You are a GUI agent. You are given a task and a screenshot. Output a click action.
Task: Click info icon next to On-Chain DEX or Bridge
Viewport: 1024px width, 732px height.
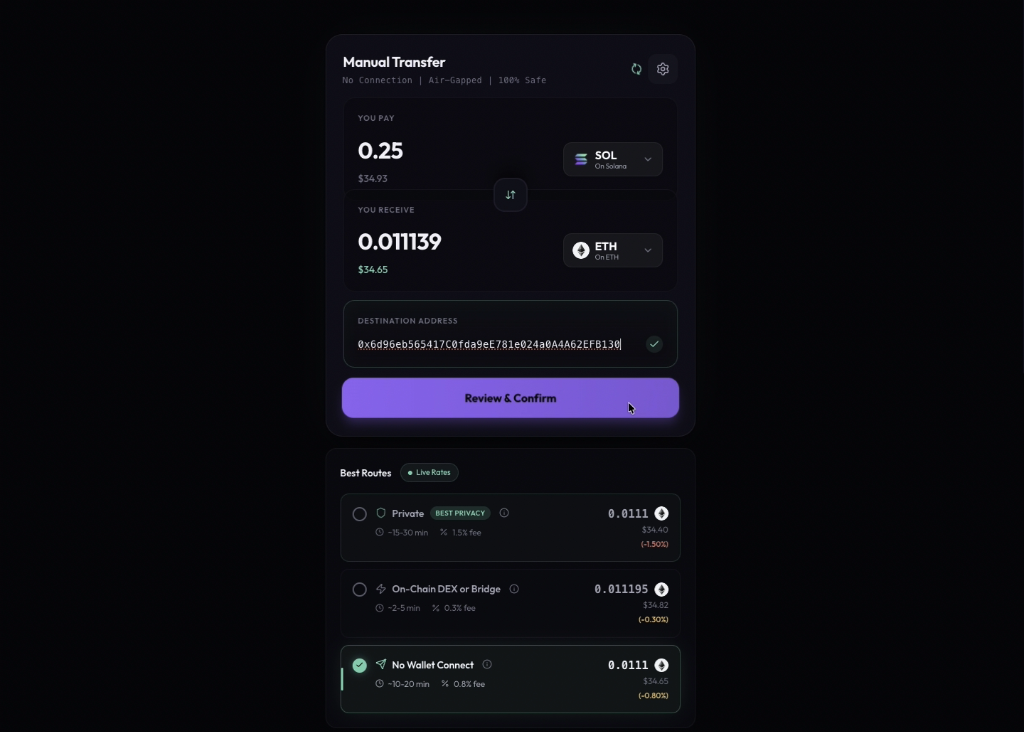click(514, 589)
